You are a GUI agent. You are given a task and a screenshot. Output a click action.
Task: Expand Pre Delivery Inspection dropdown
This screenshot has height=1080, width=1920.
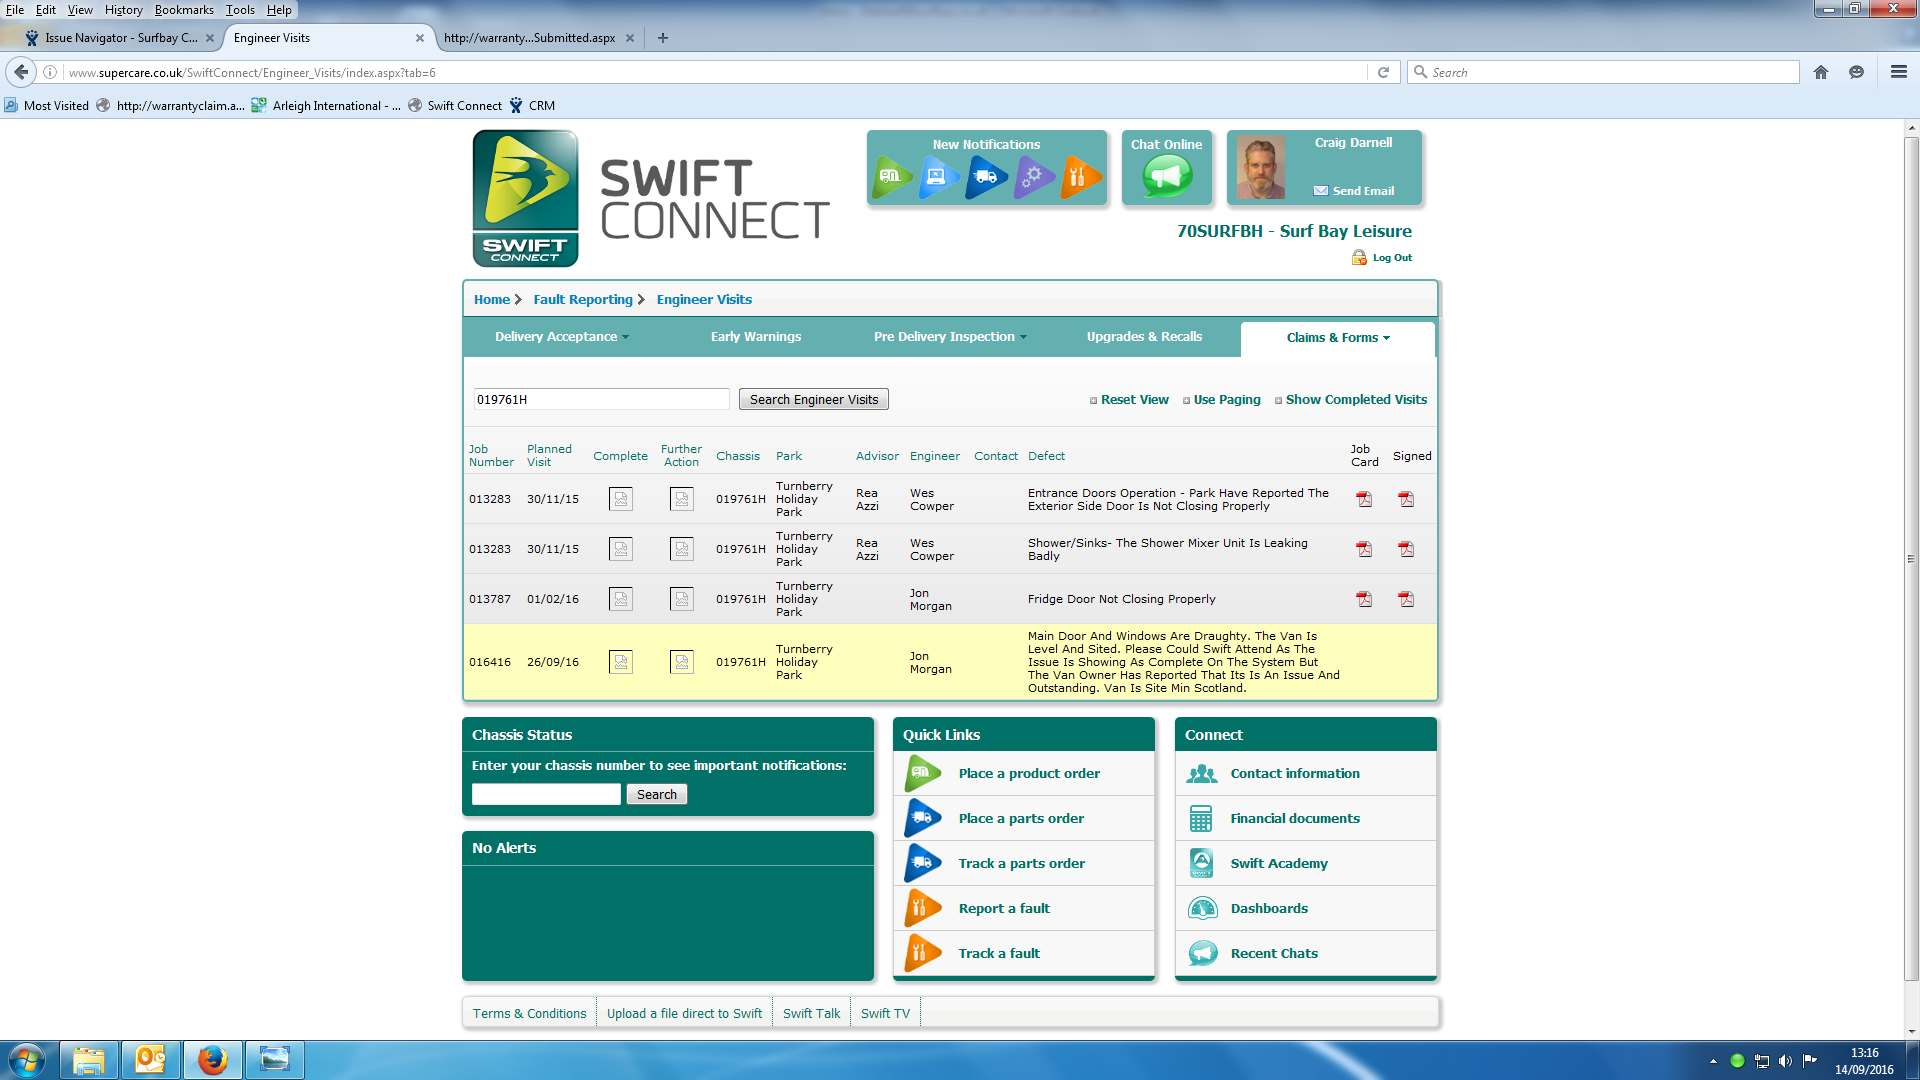[x=950, y=337]
